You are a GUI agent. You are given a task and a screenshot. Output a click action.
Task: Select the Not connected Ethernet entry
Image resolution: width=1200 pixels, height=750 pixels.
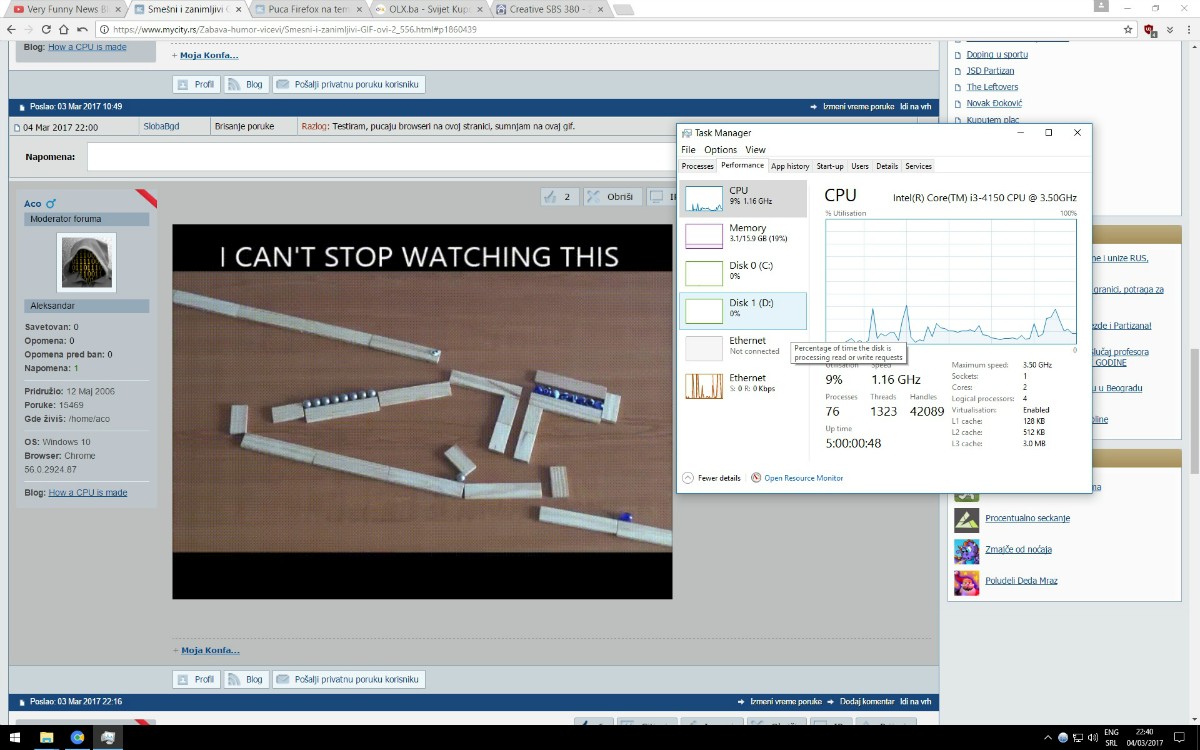tap(742, 347)
